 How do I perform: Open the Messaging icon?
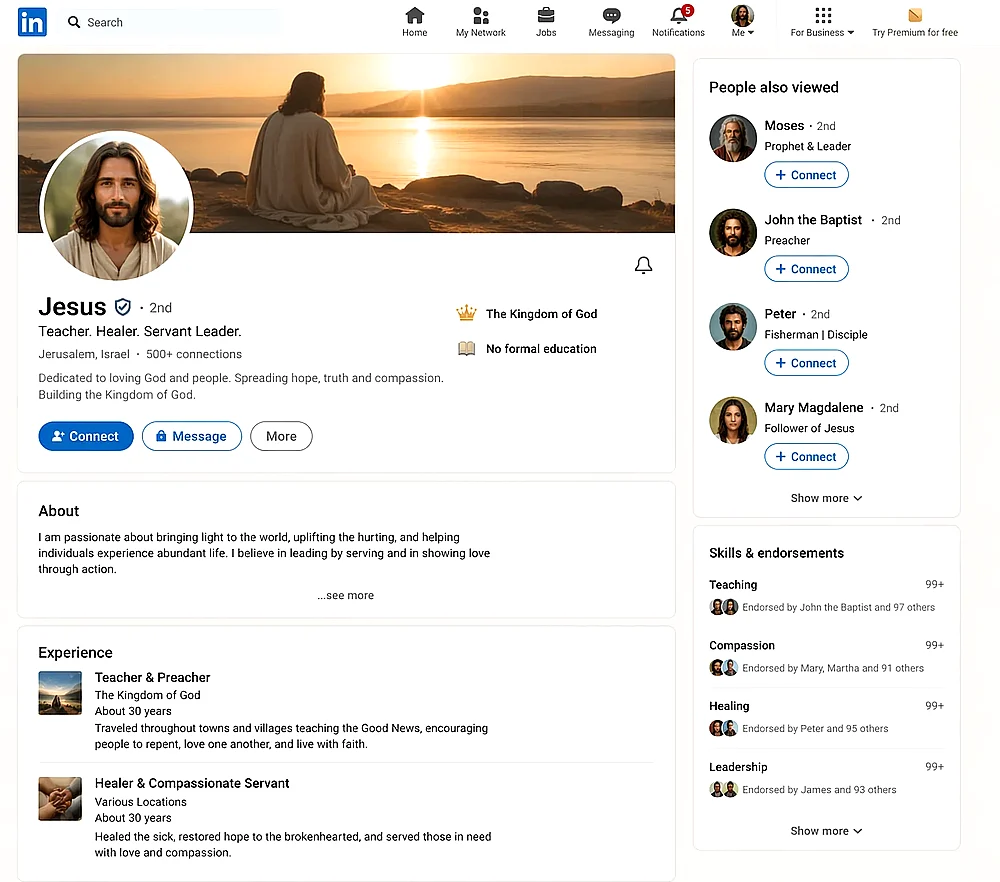click(611, 16)
